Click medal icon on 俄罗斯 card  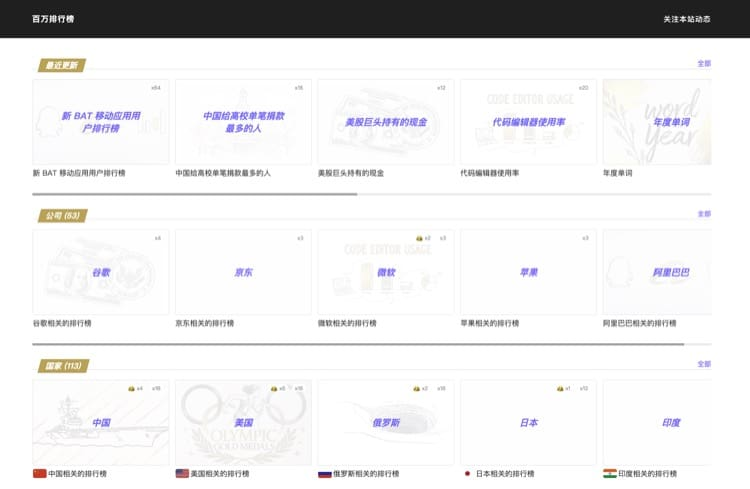coord(416,389)
